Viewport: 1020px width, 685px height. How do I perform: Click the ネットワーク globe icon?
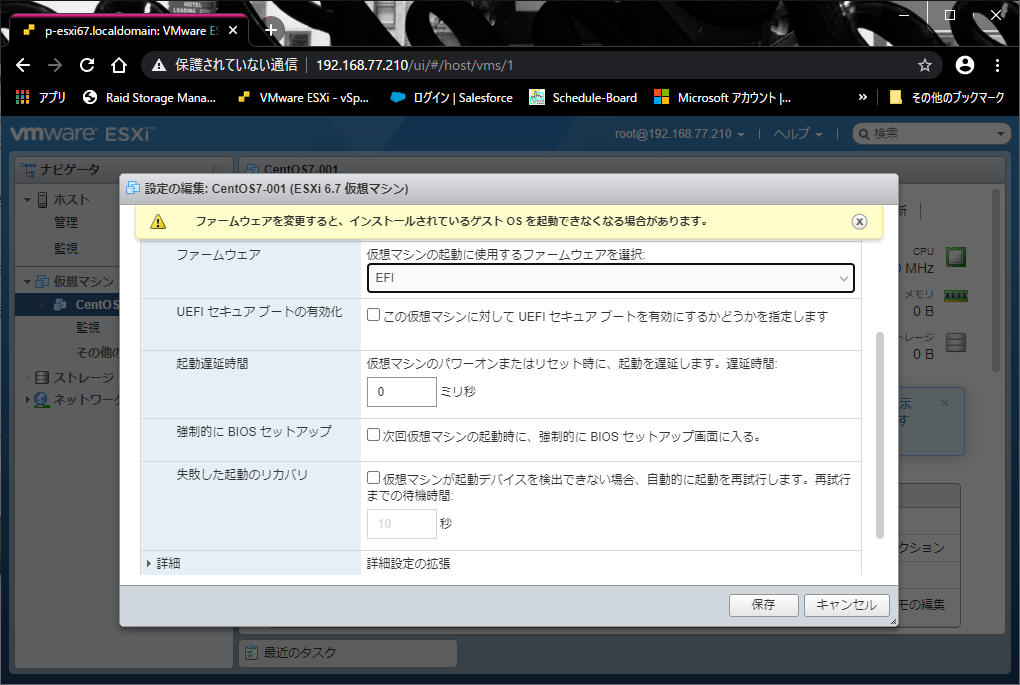pos(41,399)
